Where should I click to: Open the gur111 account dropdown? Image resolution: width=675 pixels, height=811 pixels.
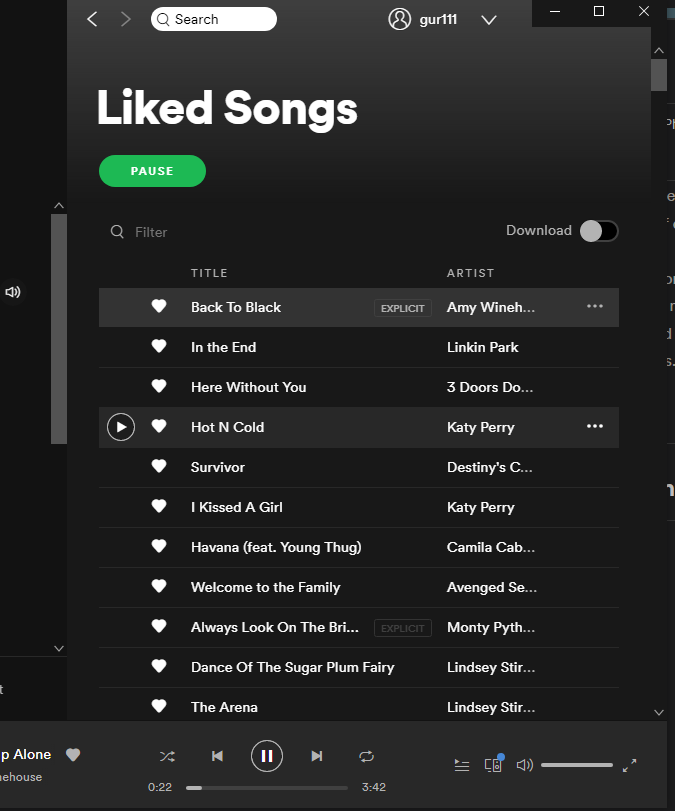click(489, 20)
